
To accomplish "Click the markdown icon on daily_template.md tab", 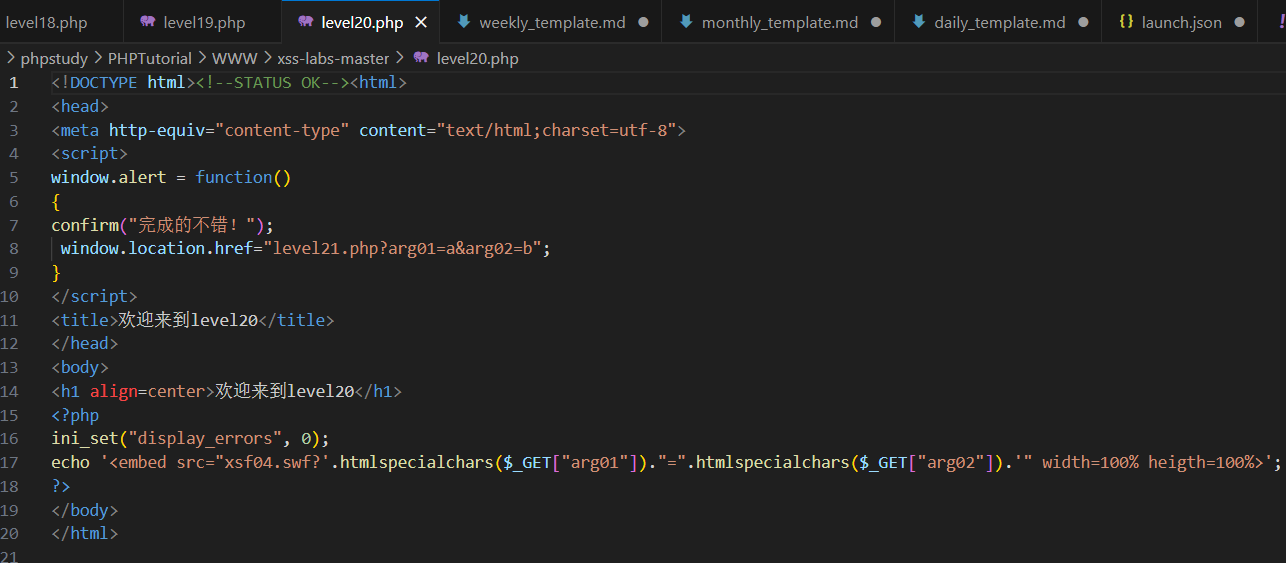I will pyautogui.click(x=918, y=22).
